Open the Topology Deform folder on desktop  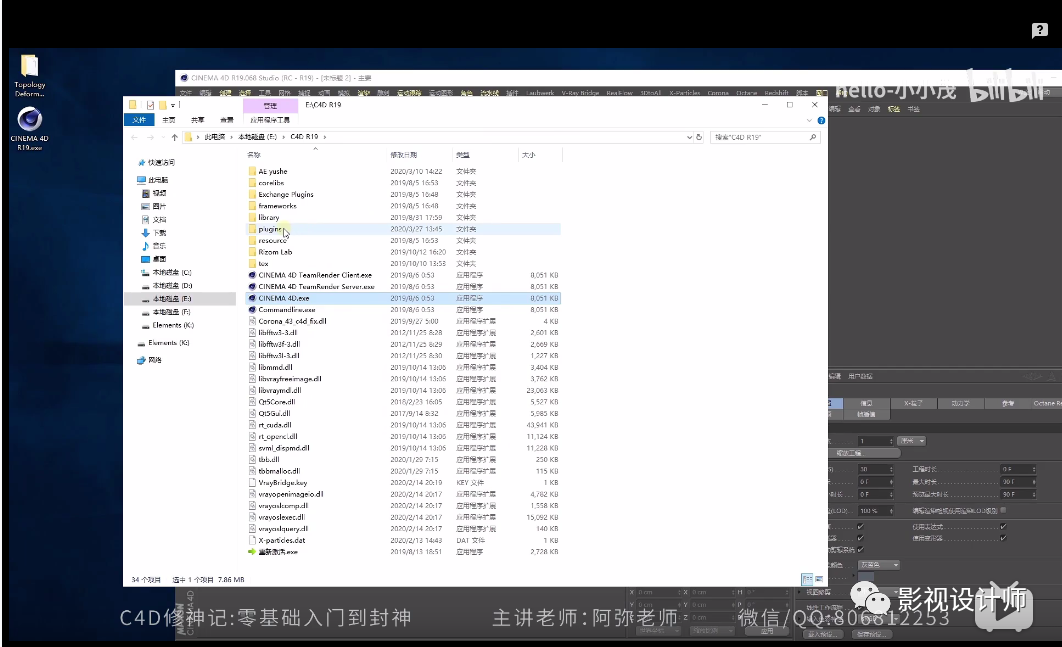tap(30, 75)
